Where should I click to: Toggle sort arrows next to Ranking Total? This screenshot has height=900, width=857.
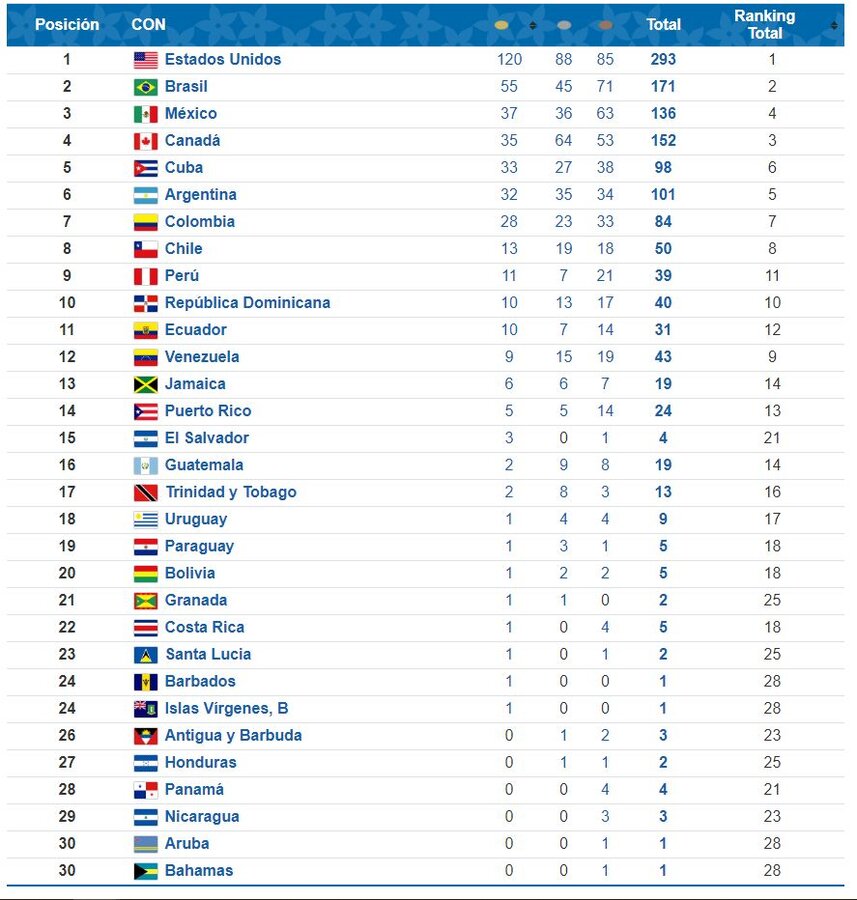click(x=834, y=25)
